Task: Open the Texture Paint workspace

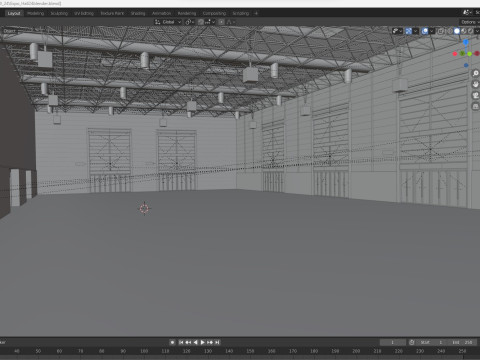Action: (x=112, y=13)
